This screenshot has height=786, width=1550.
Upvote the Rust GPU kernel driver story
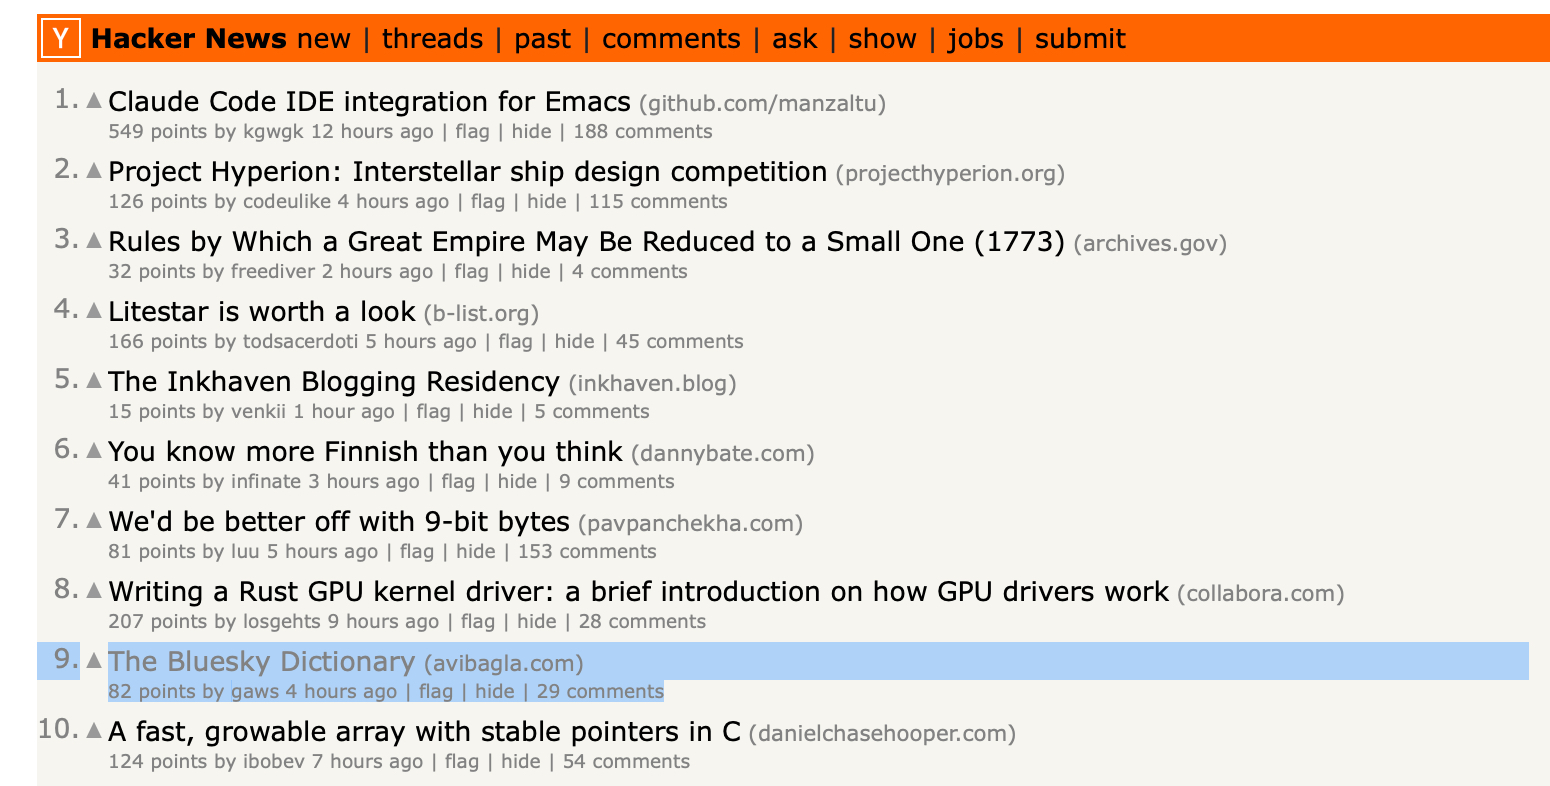tap(94, 590)
